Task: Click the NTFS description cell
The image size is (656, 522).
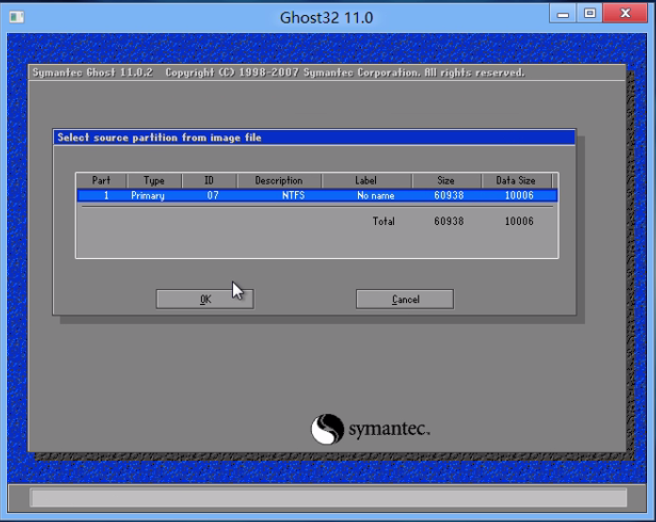Action: pyautogui.click(x=293, y=195)
